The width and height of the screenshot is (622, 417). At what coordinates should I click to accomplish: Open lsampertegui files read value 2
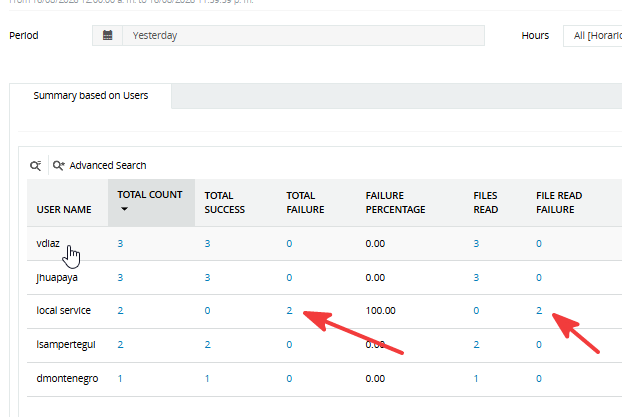click(x=476, y=344)
